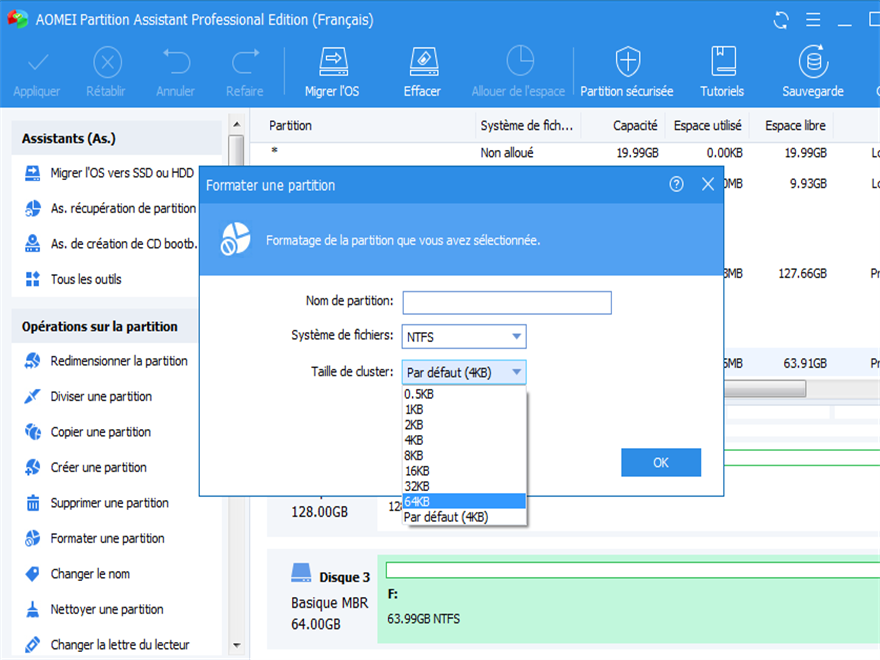Select Nettoyer une partition
The height and width of the screenshot is (660, 880).
tap(94, 609)
